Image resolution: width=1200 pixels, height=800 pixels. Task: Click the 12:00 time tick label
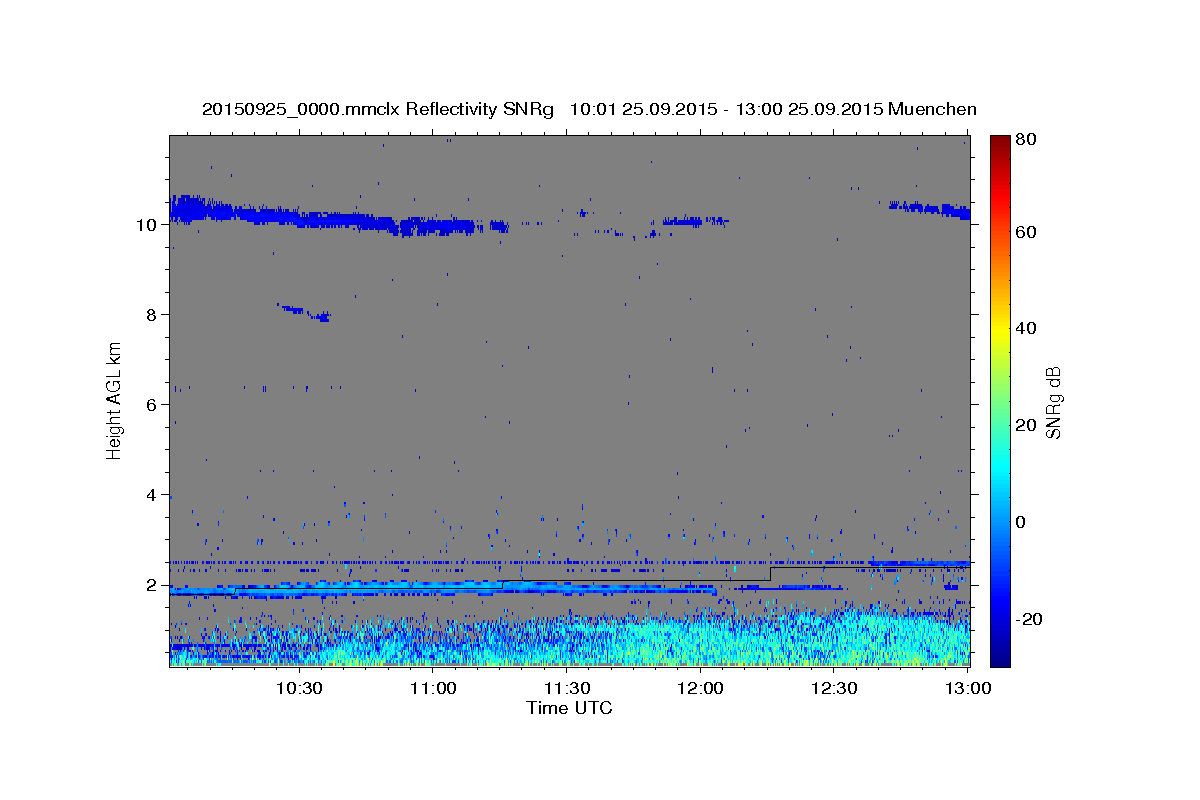coord(700,688)
